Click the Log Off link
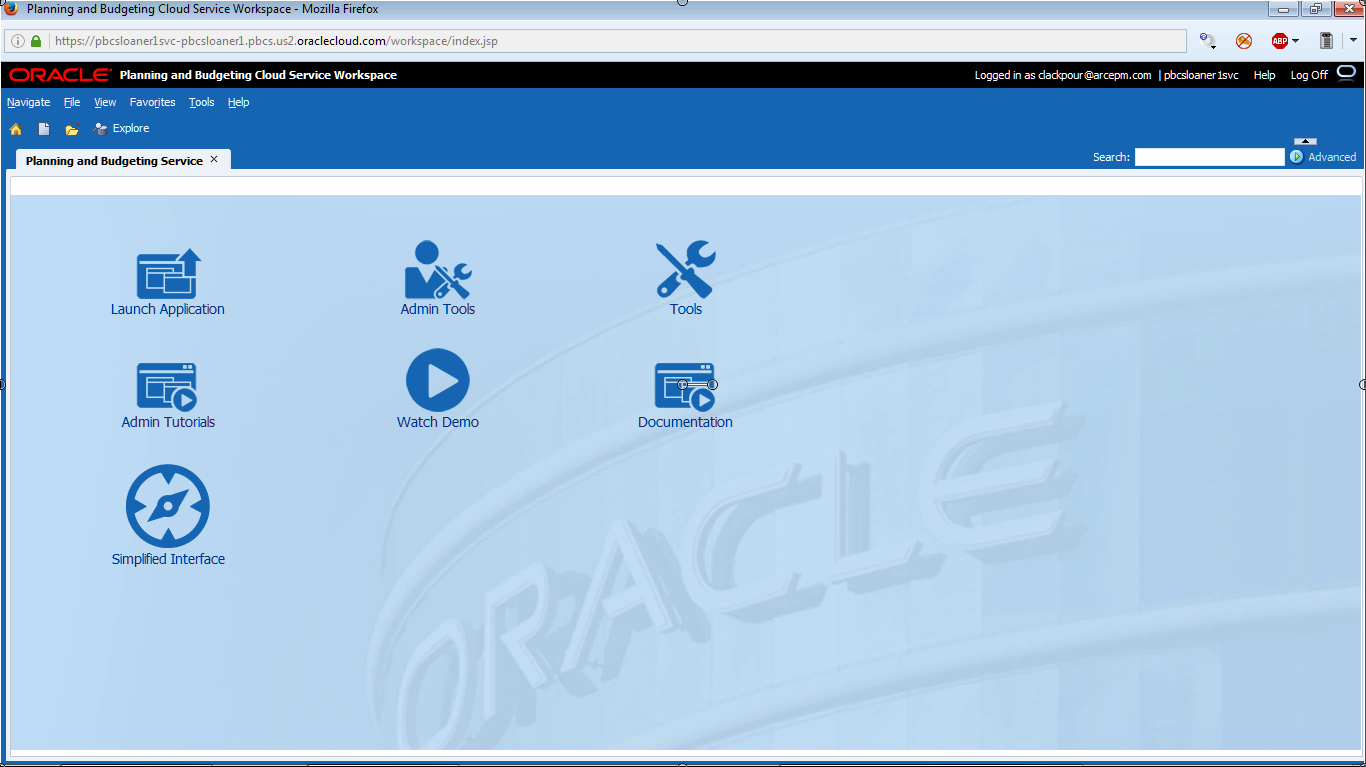The width and height of the screenshot is (1366, 767). (x=1309, y=75)
